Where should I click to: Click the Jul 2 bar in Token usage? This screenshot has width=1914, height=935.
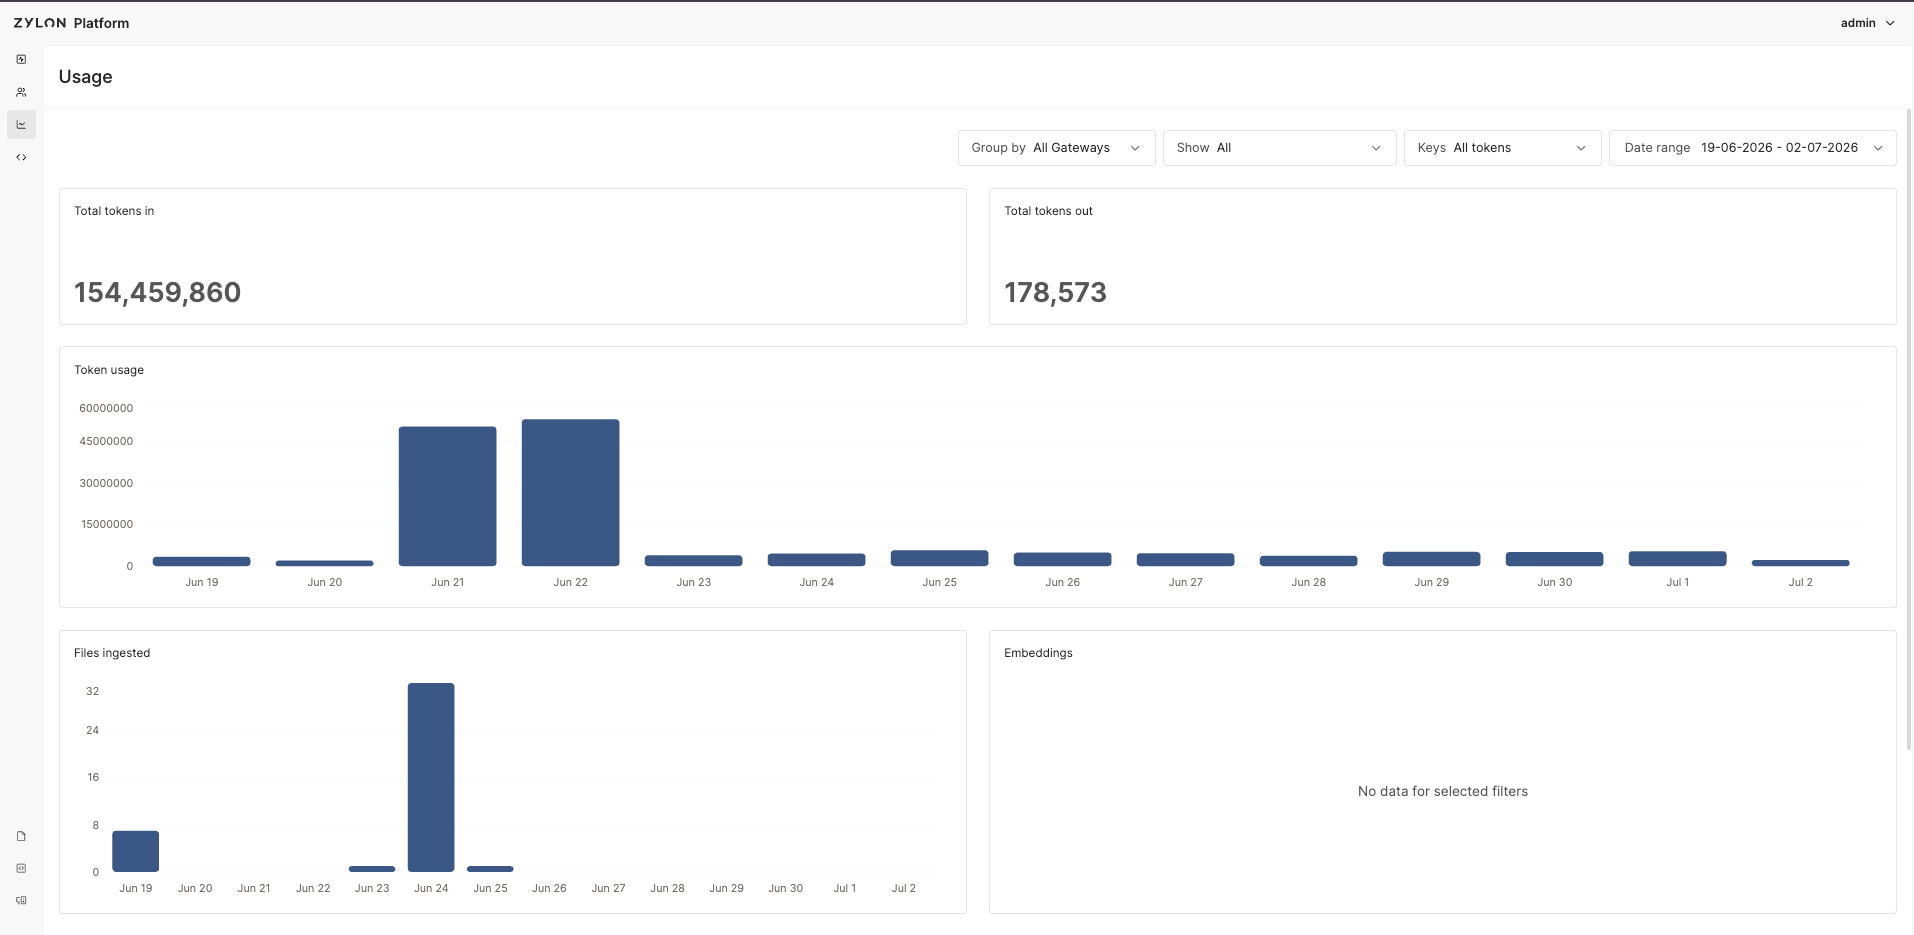click(1800, 563)
